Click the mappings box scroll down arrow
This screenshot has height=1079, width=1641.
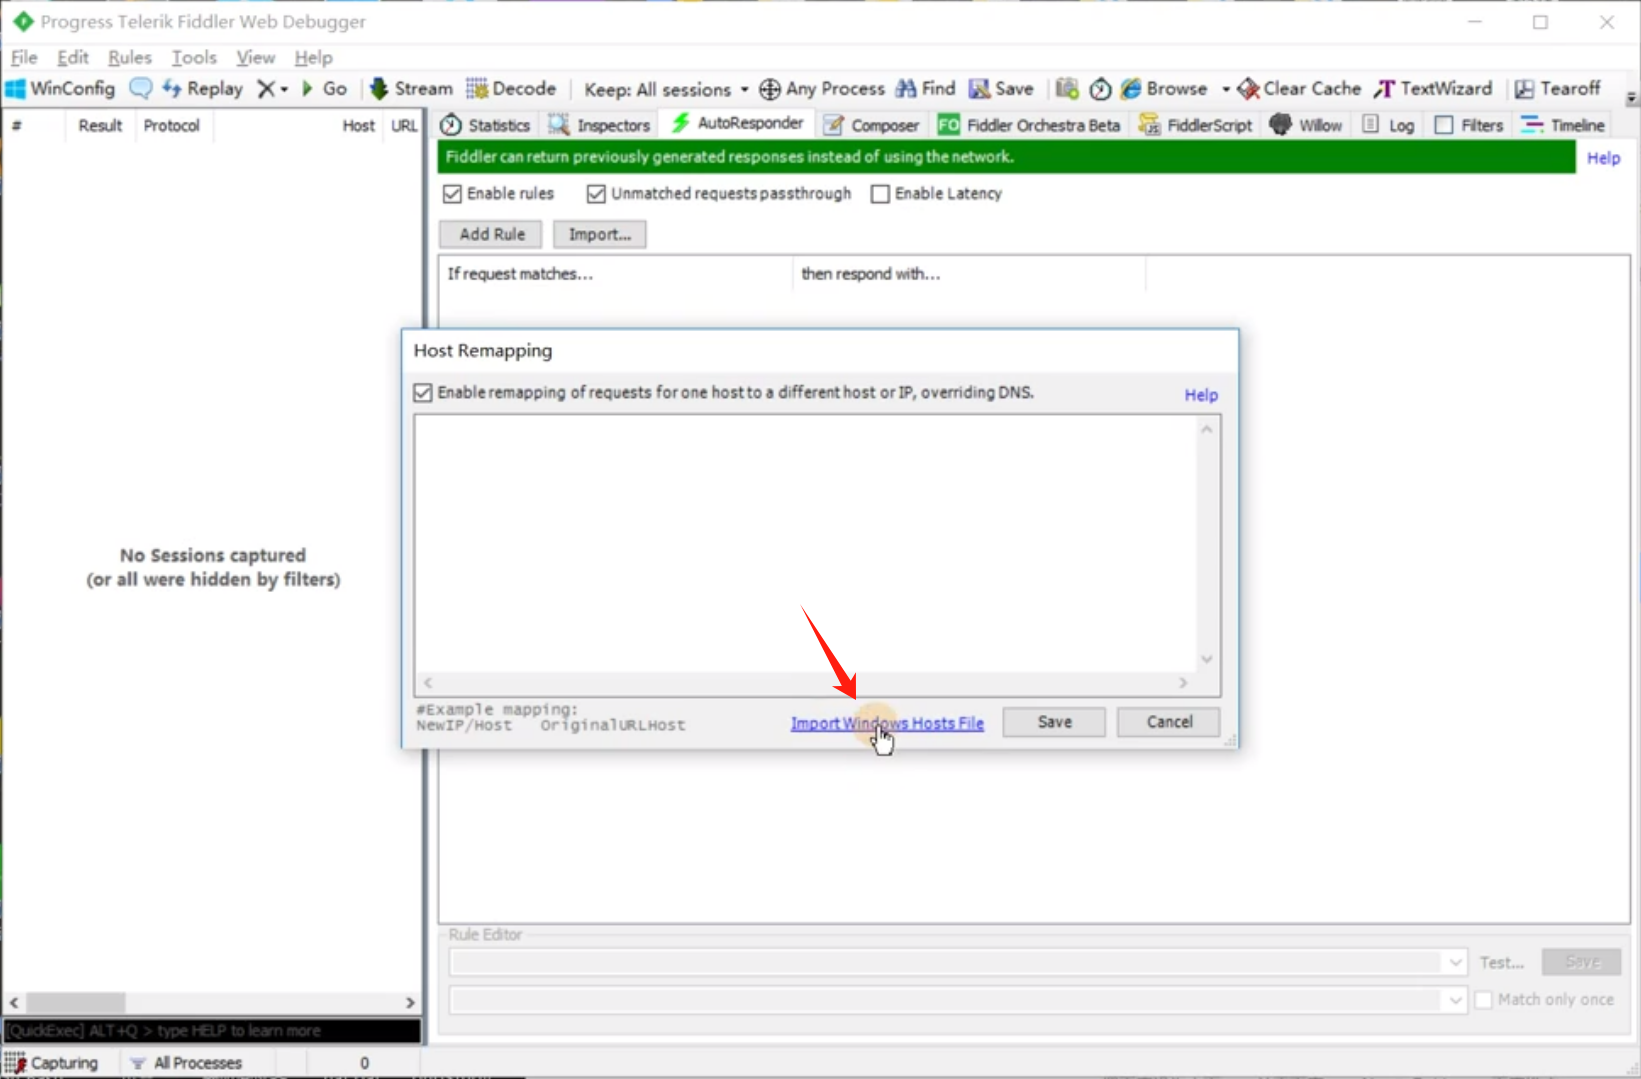click(x=1207, y=659)
